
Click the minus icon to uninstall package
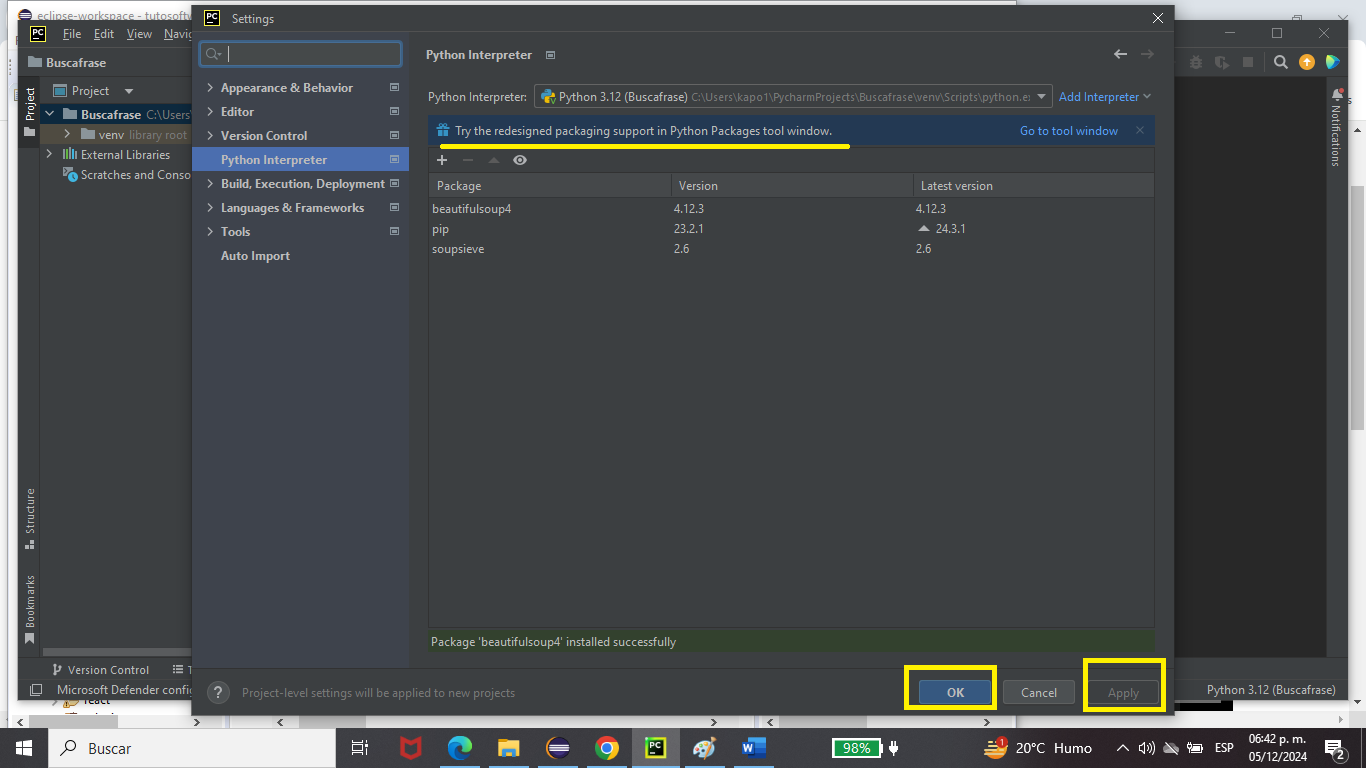tap(467, 160)
